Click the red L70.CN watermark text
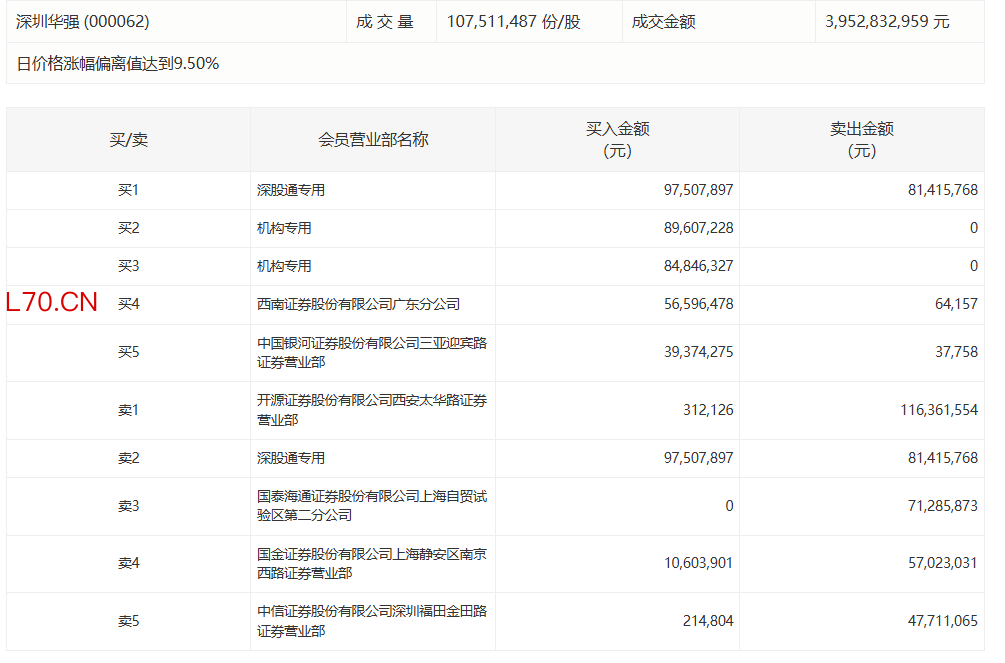The image size is (1005, 663). pos(52,303)
